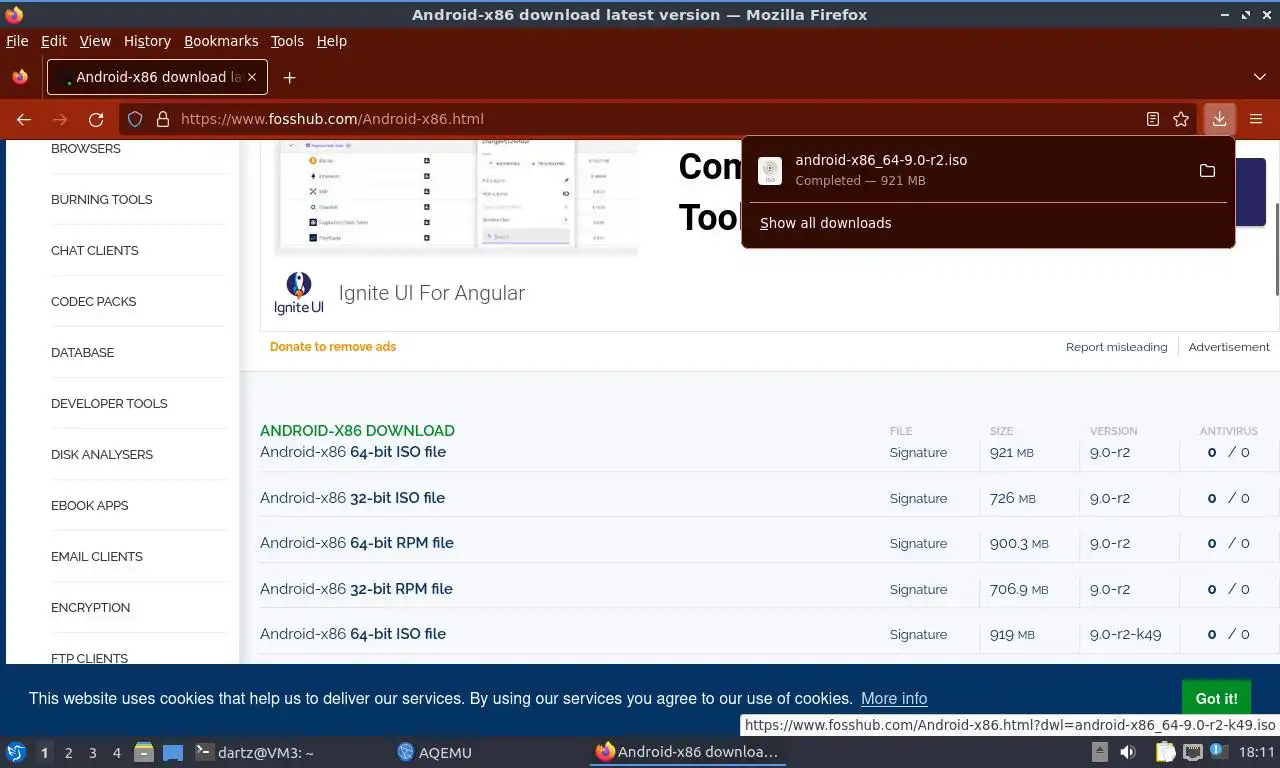Open the clipboard tray icon

click(1165, 752)
